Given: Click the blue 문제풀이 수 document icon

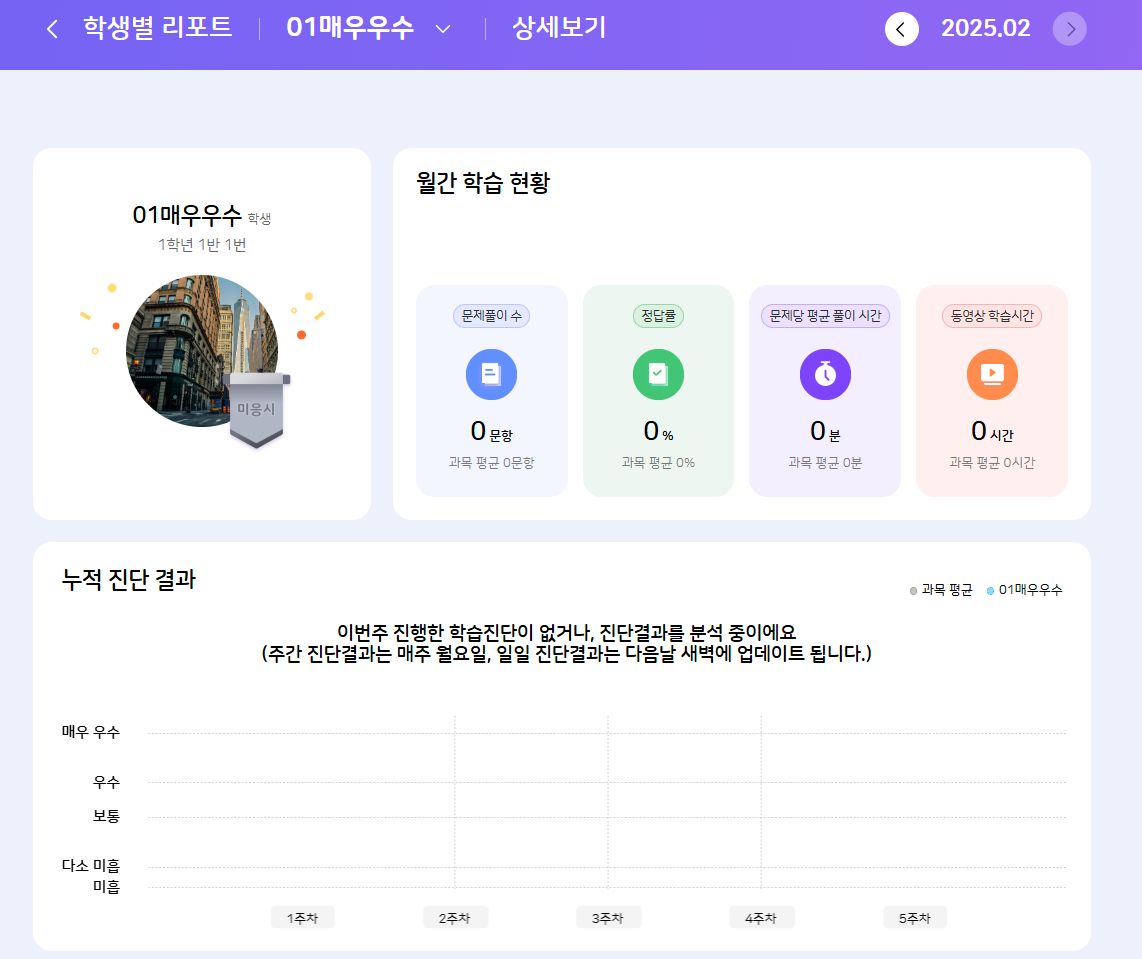Looking at the screenshot, I should coord(491,374).
